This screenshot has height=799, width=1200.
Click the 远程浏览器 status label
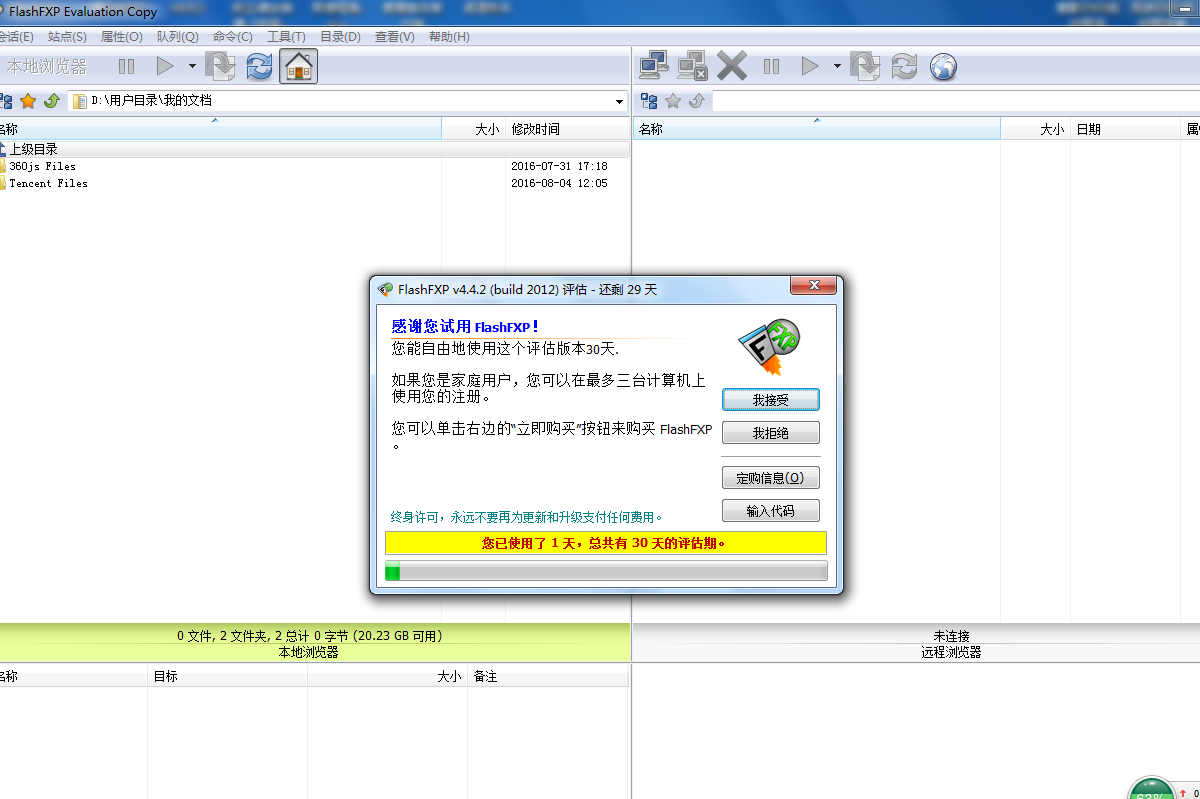tap(951, 652)
